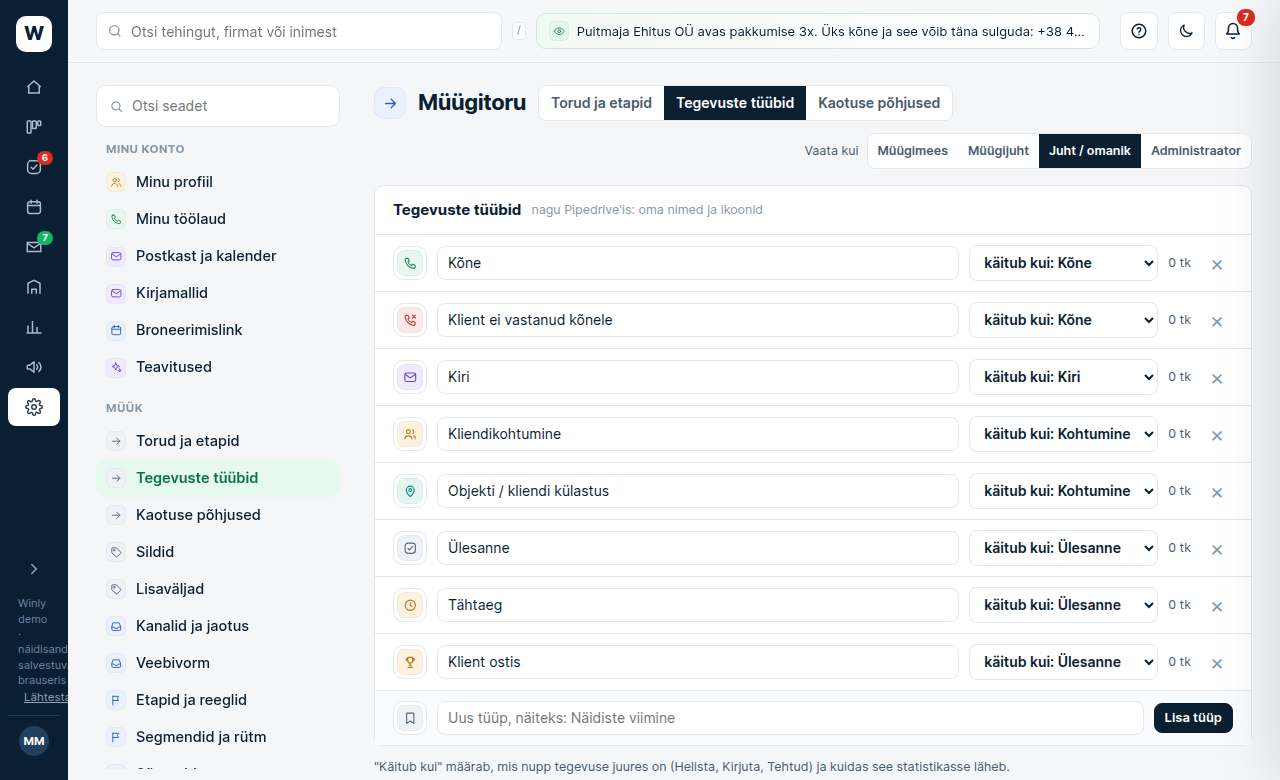1280x780 pixels.
Task: Open notifications bell with 7 alerts
Action: (1233, 31)
